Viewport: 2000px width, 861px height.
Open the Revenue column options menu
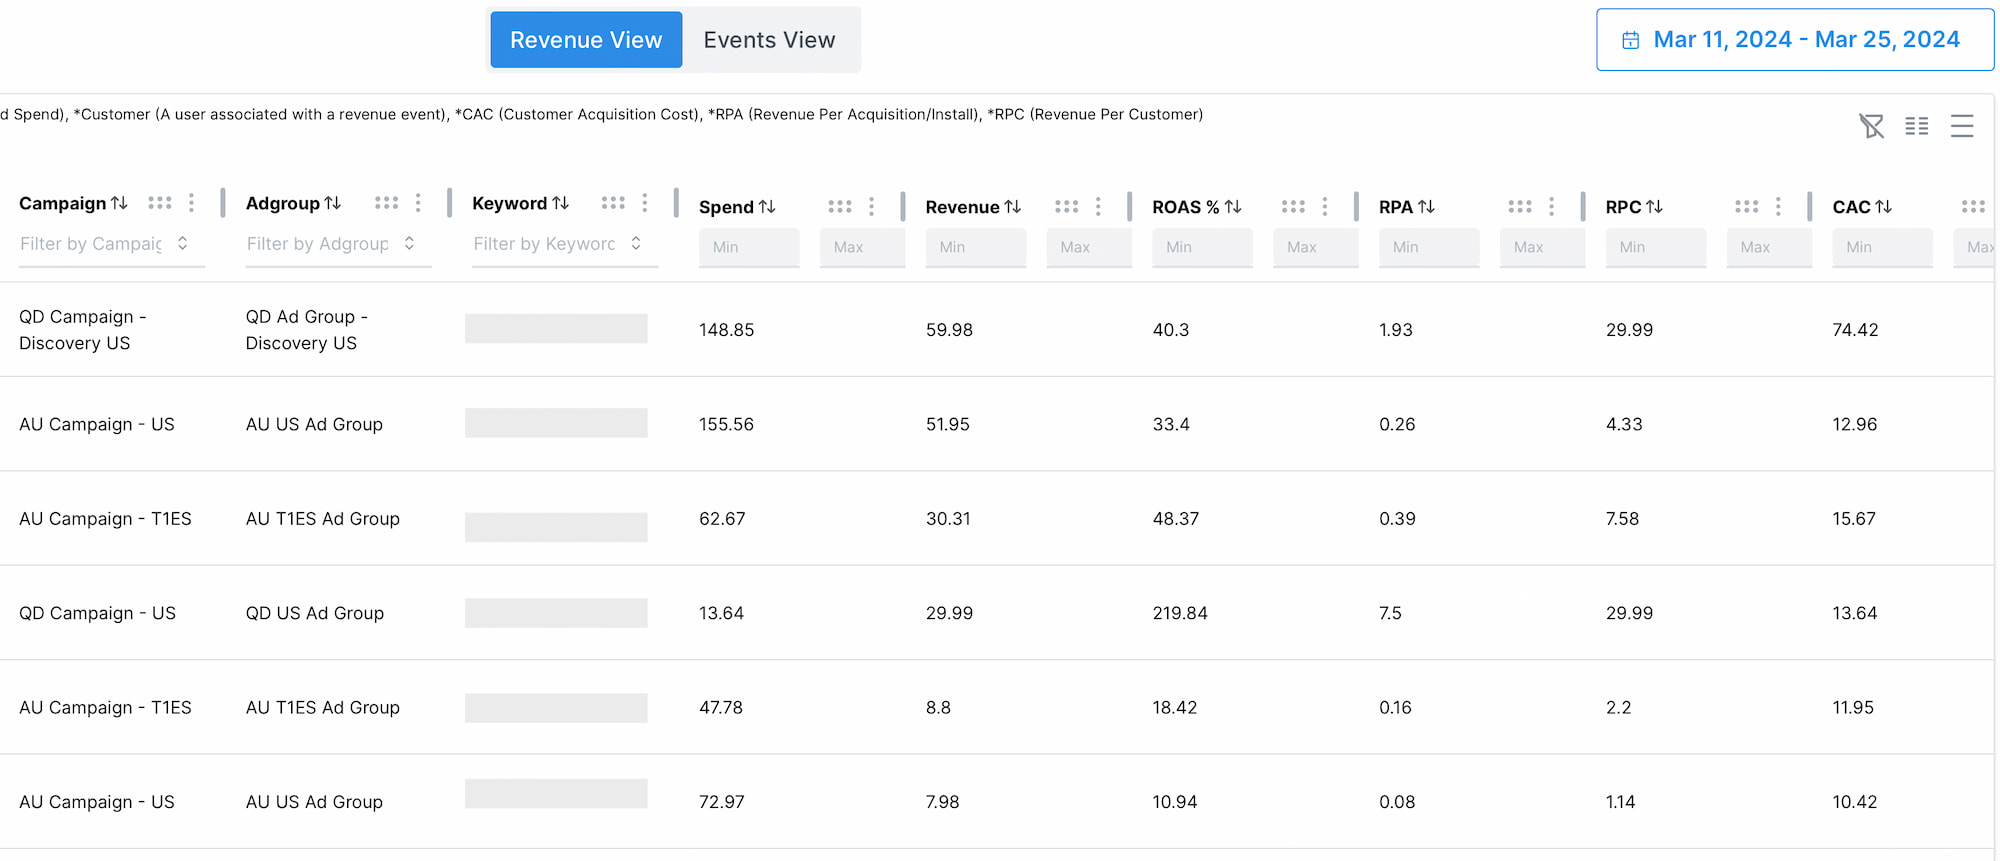1098,207
